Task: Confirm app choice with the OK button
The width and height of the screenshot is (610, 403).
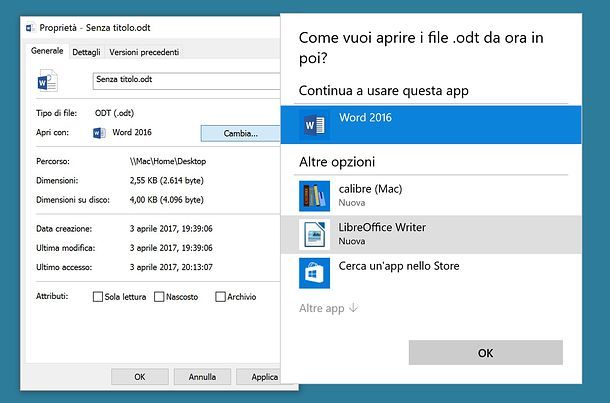Action: (486, 353)
